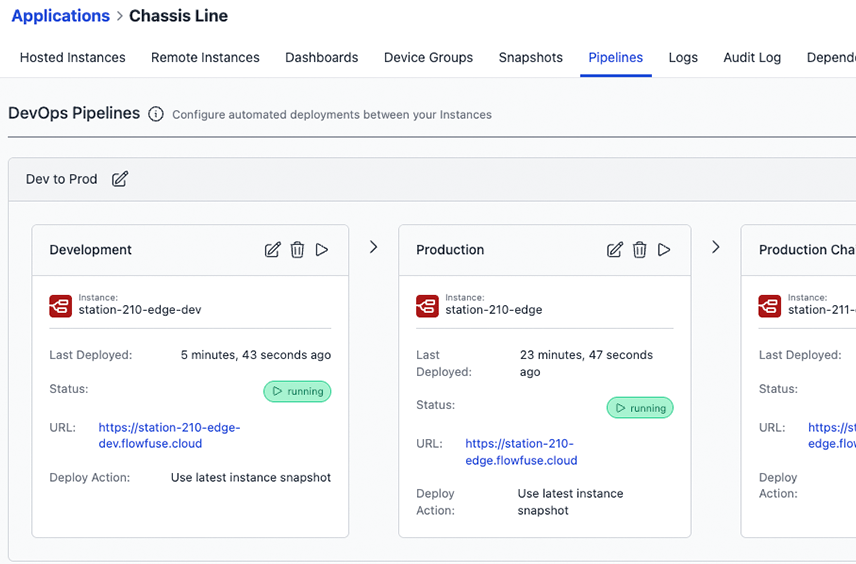Viewport: 856px width, 564px height.
Task: Click "5 minutes, 43 seconds ago" text
Action: click(256, 355)
